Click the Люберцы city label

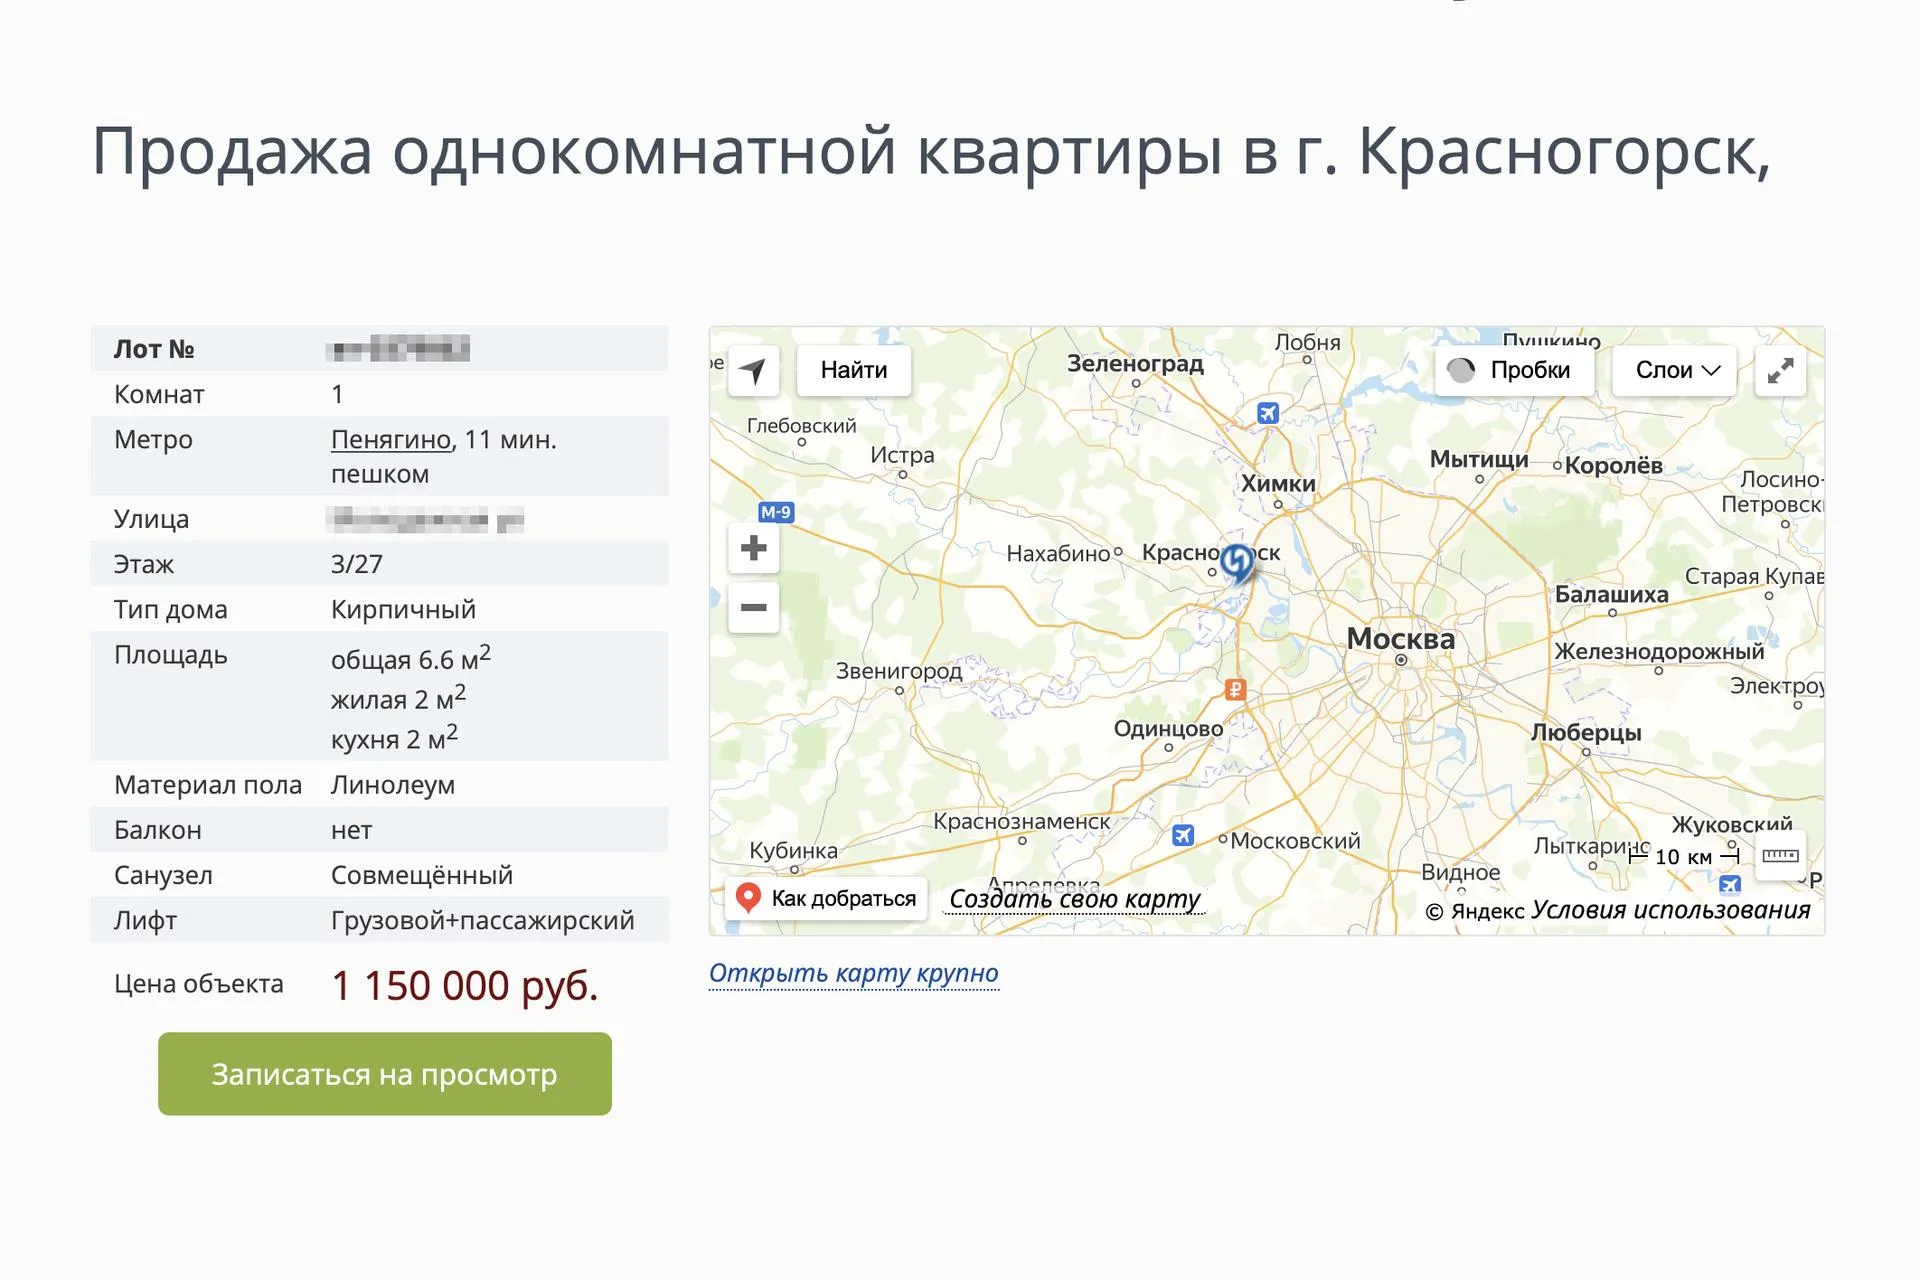tap(1586, 732)
